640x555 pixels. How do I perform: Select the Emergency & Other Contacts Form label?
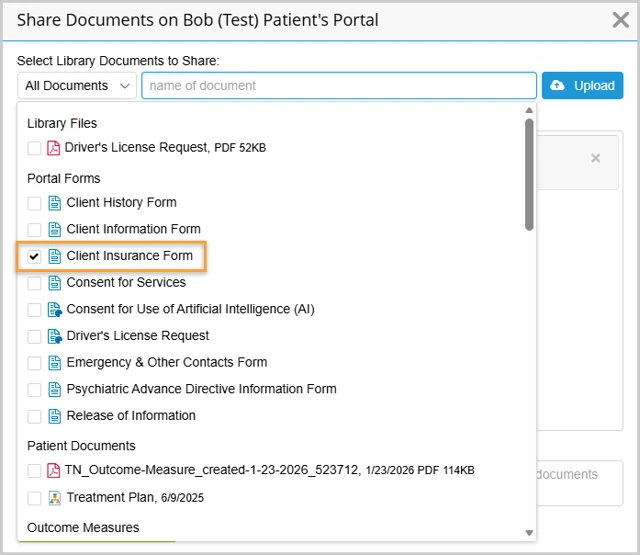coord(167,362)
